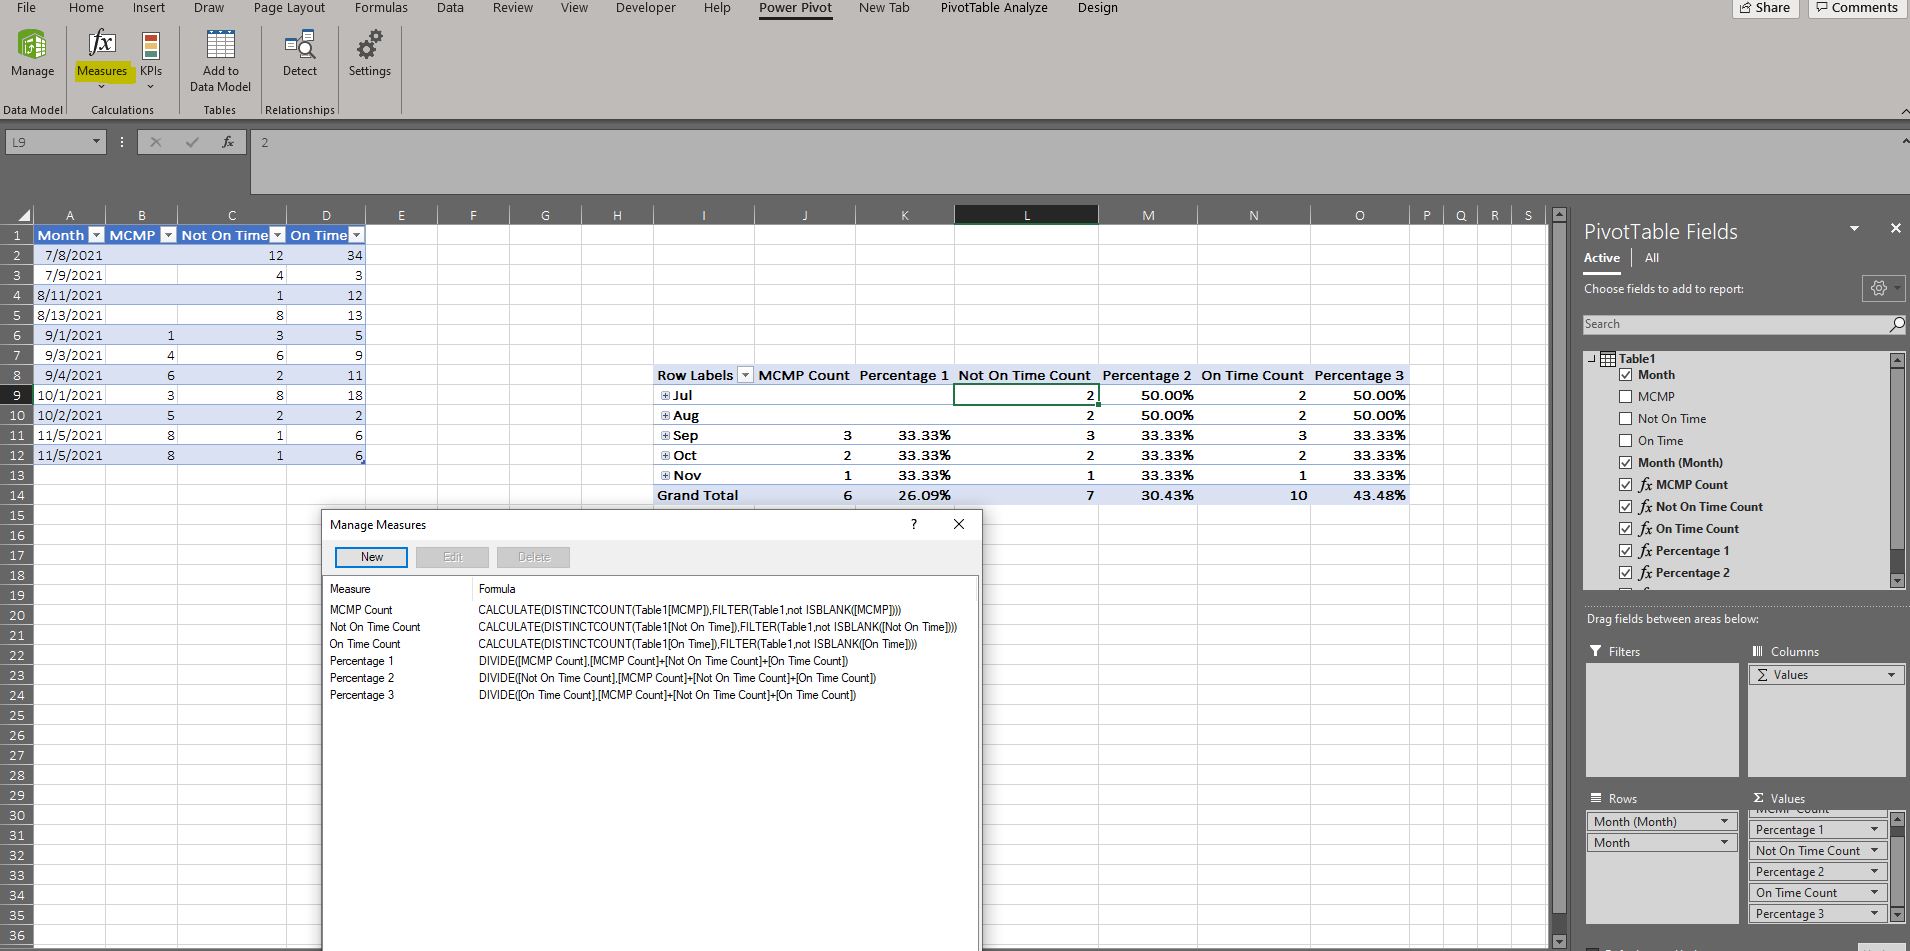Open the Not On Time column filter dropdown
Screen dimensions: 1910x951
pos(277,235)
